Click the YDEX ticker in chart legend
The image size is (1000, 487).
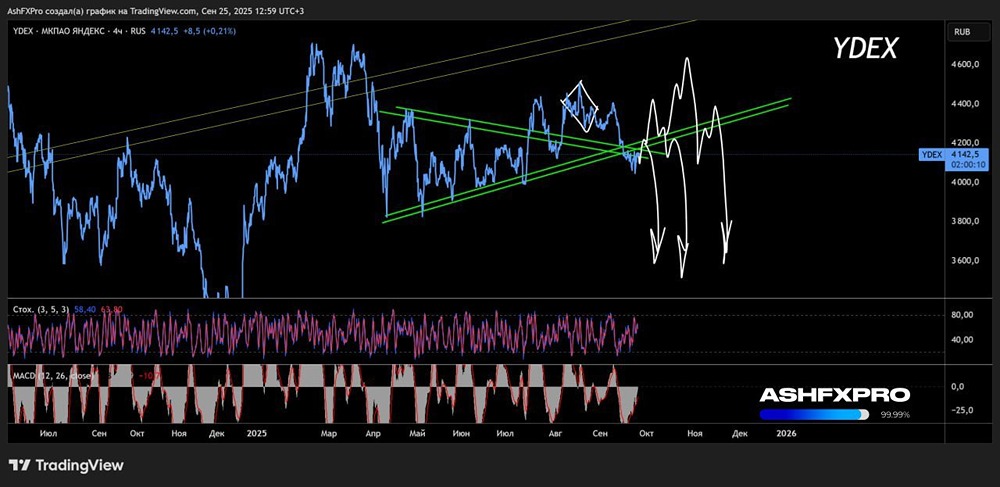22,31
